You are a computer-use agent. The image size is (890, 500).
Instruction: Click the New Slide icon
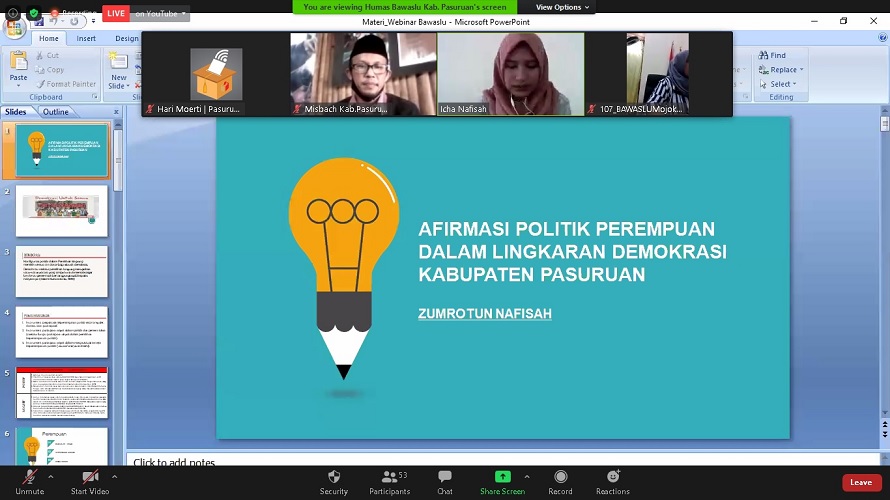point(119,65)
